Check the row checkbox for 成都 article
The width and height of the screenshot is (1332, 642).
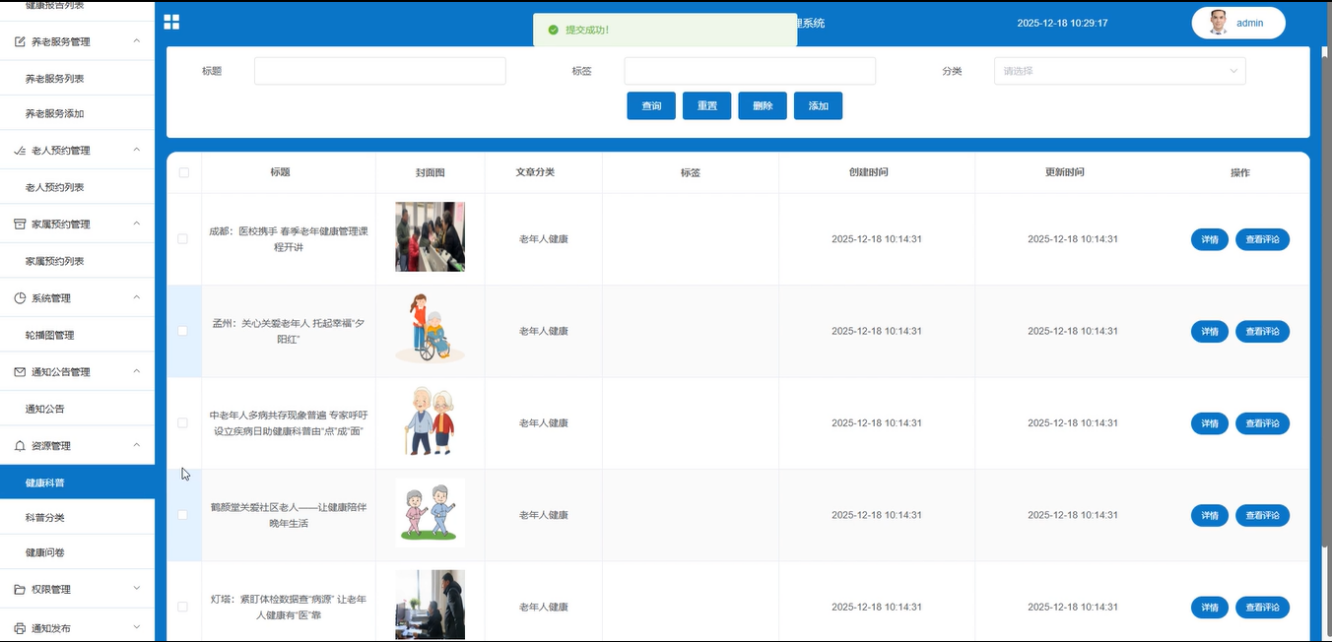(x=182, y=239)
